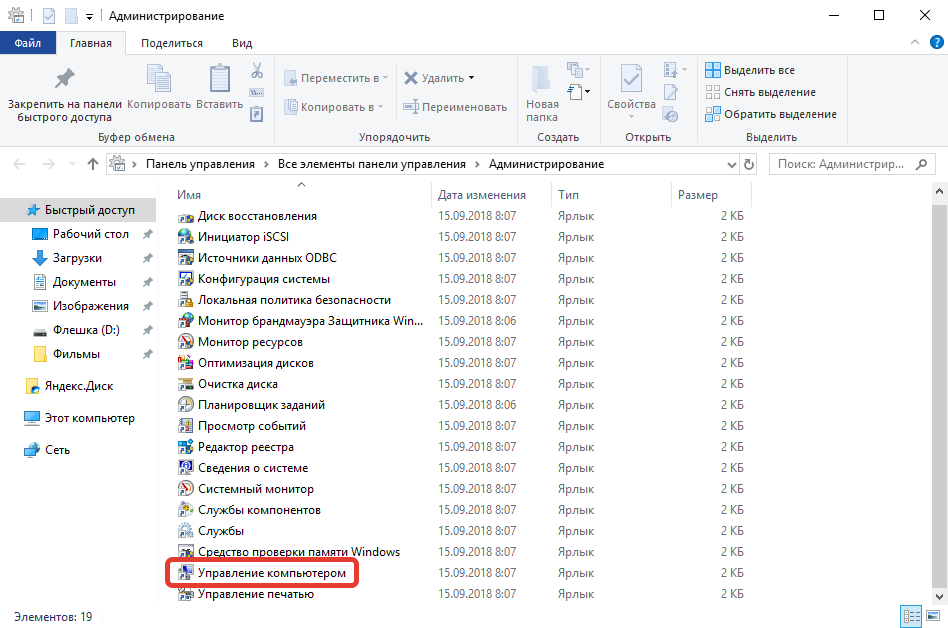Click the Pin to Quick Access icon
Screen dimensions: 948x628
click(65, 79)
